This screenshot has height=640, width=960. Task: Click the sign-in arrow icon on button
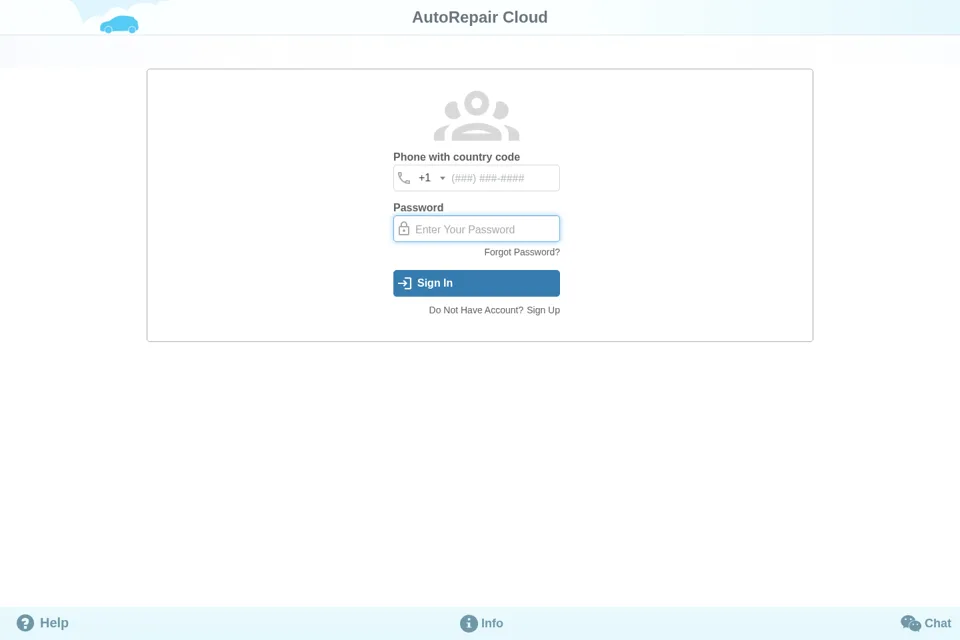405,283
